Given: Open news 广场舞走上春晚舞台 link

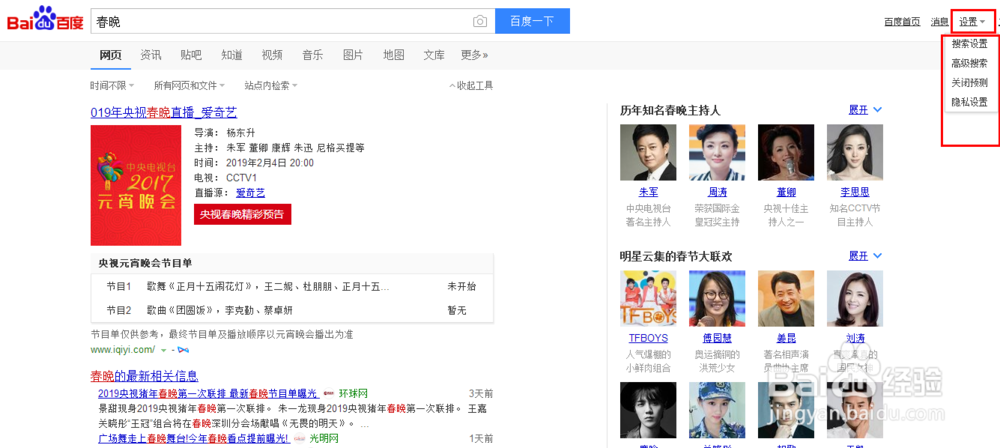Looking at the screenshot, I should [x=194, y=438].
